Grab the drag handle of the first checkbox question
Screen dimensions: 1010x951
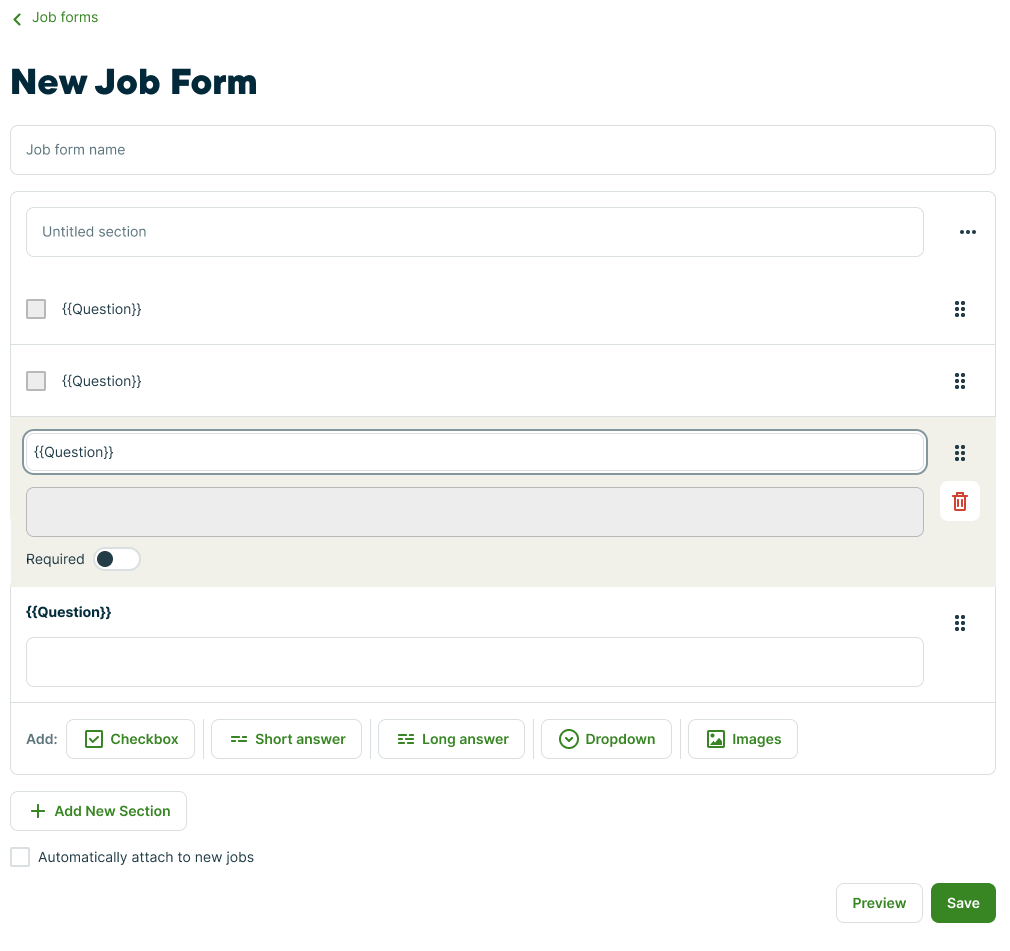pyautogui.click(x=960, y=309)
